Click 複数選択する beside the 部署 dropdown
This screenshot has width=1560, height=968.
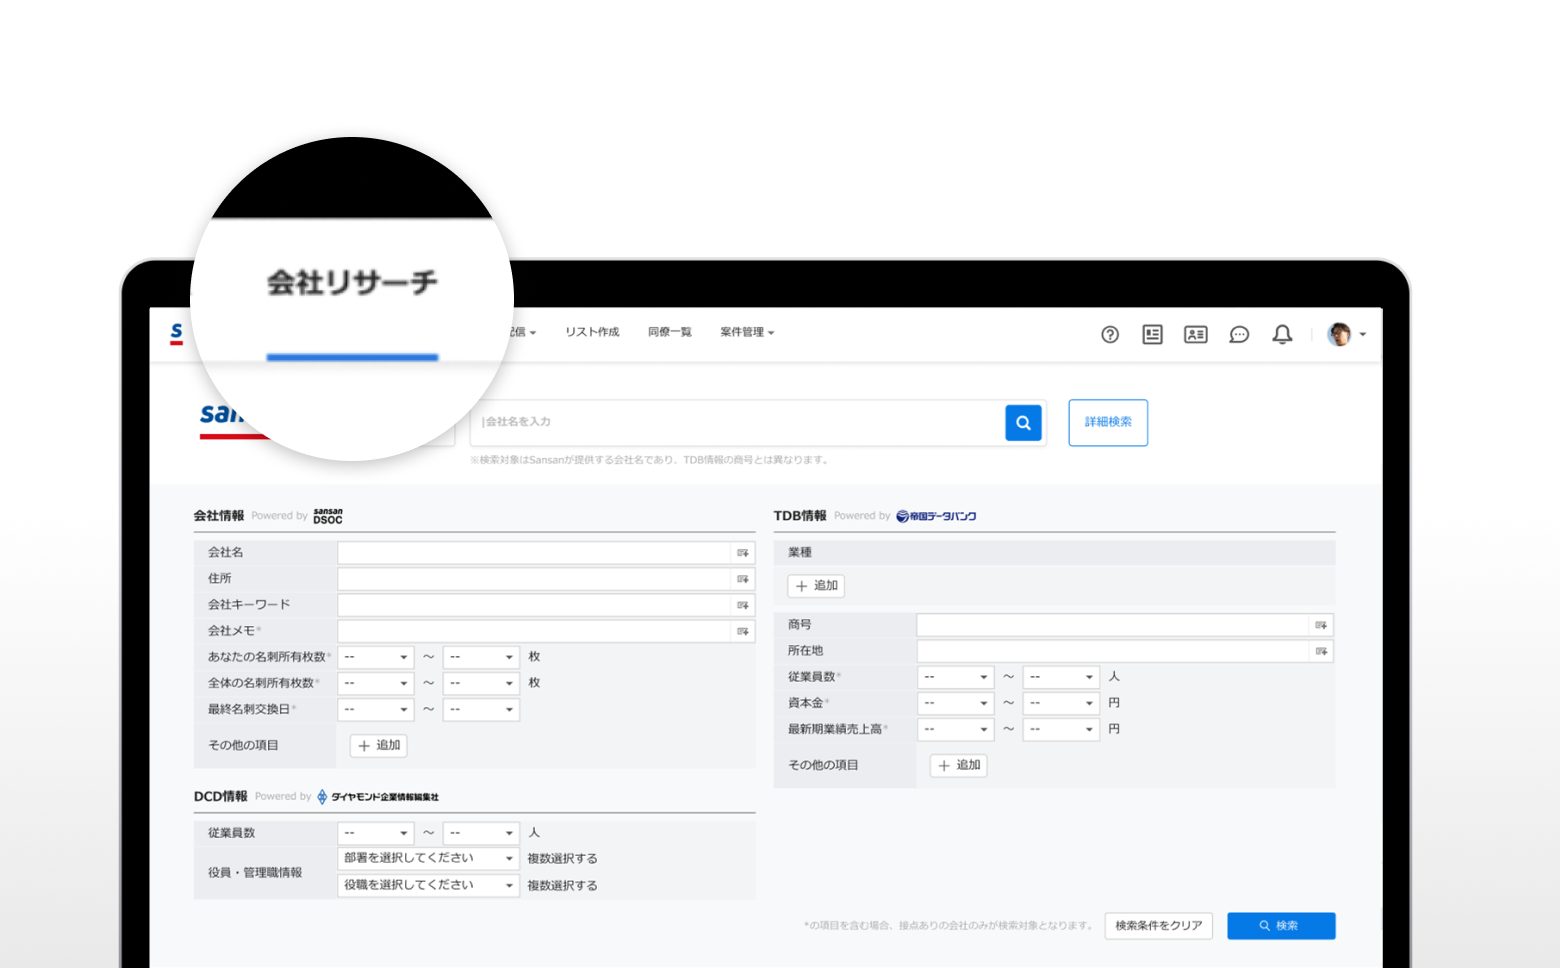pos(562,859)
